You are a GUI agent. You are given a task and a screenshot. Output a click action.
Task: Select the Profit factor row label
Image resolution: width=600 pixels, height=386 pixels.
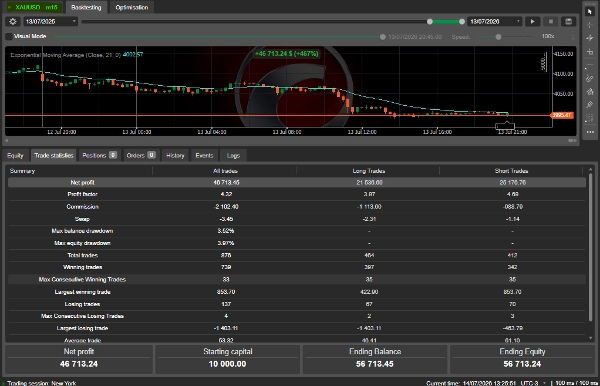pyautogui.click(x=82, y=194)
